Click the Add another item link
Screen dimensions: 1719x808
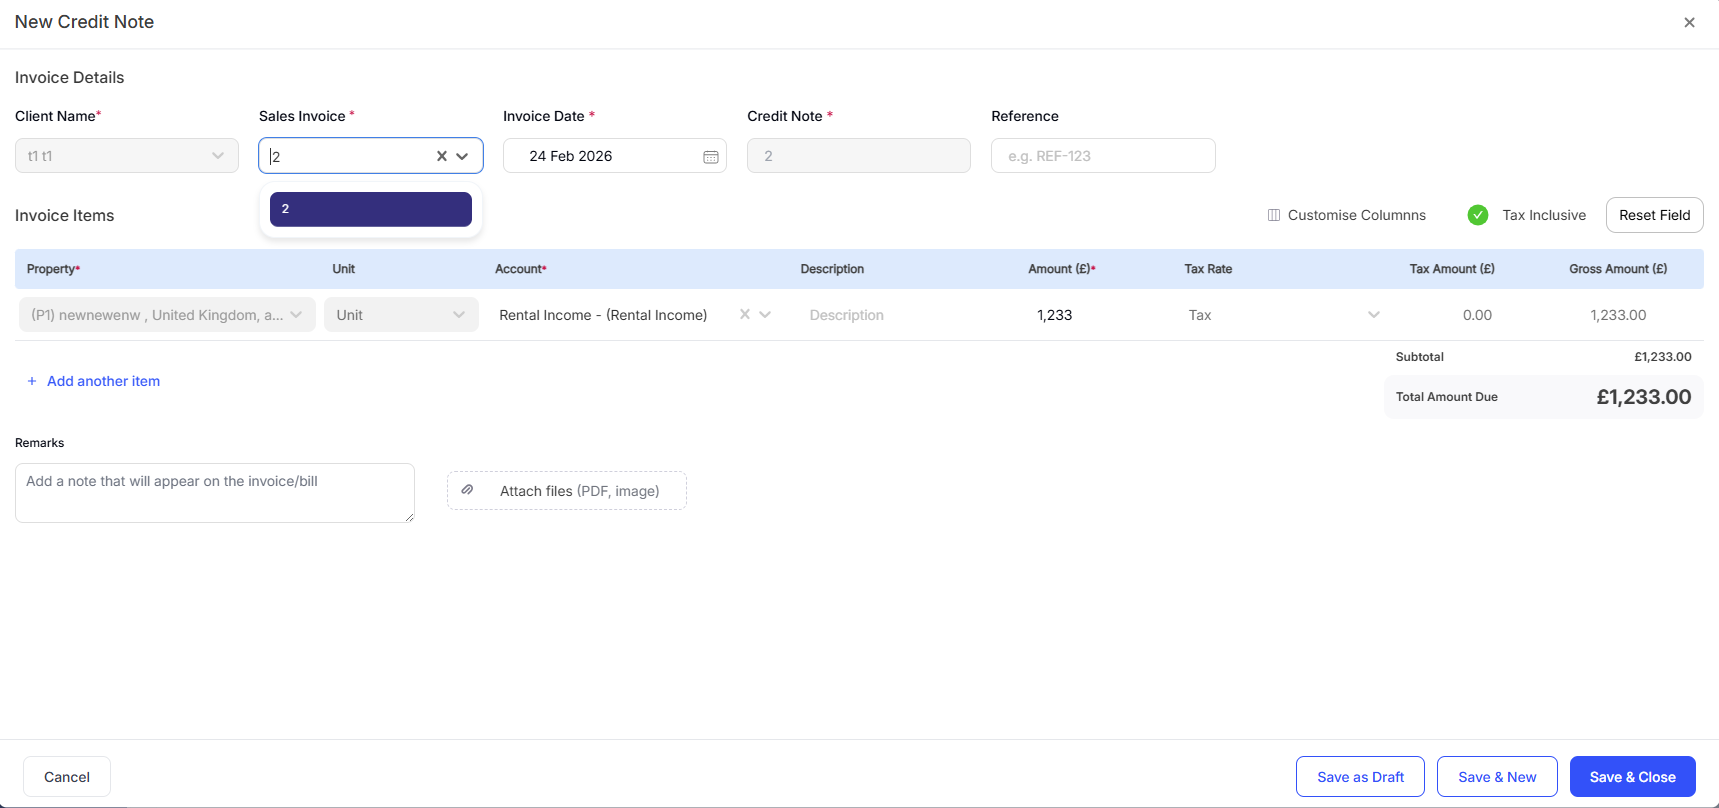click(x=103, y=381)
